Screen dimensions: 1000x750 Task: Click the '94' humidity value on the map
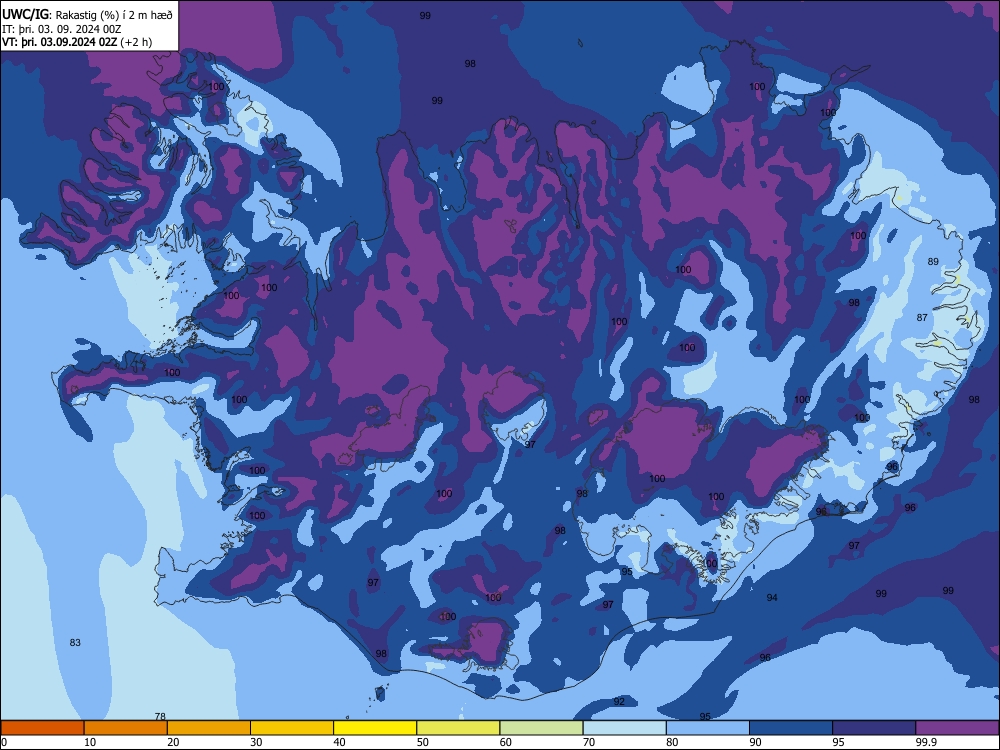click(x=772, y=598)
